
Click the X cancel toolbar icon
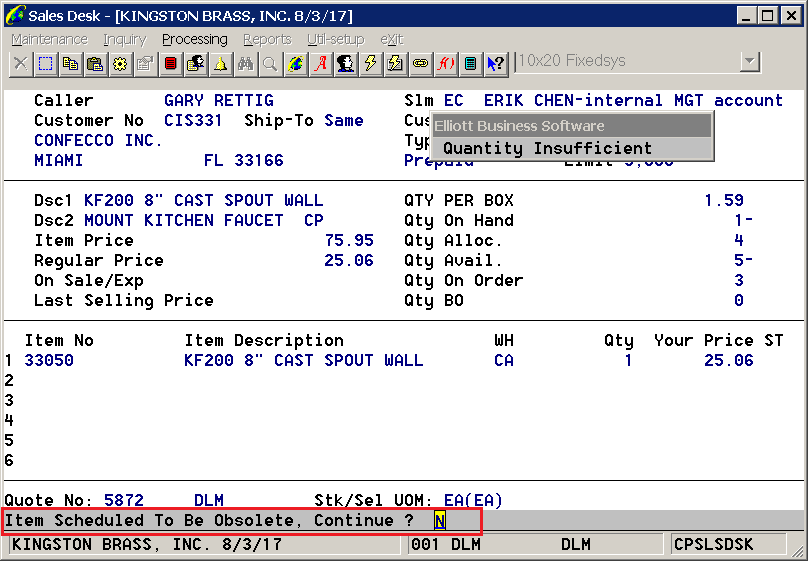point(21,64)
